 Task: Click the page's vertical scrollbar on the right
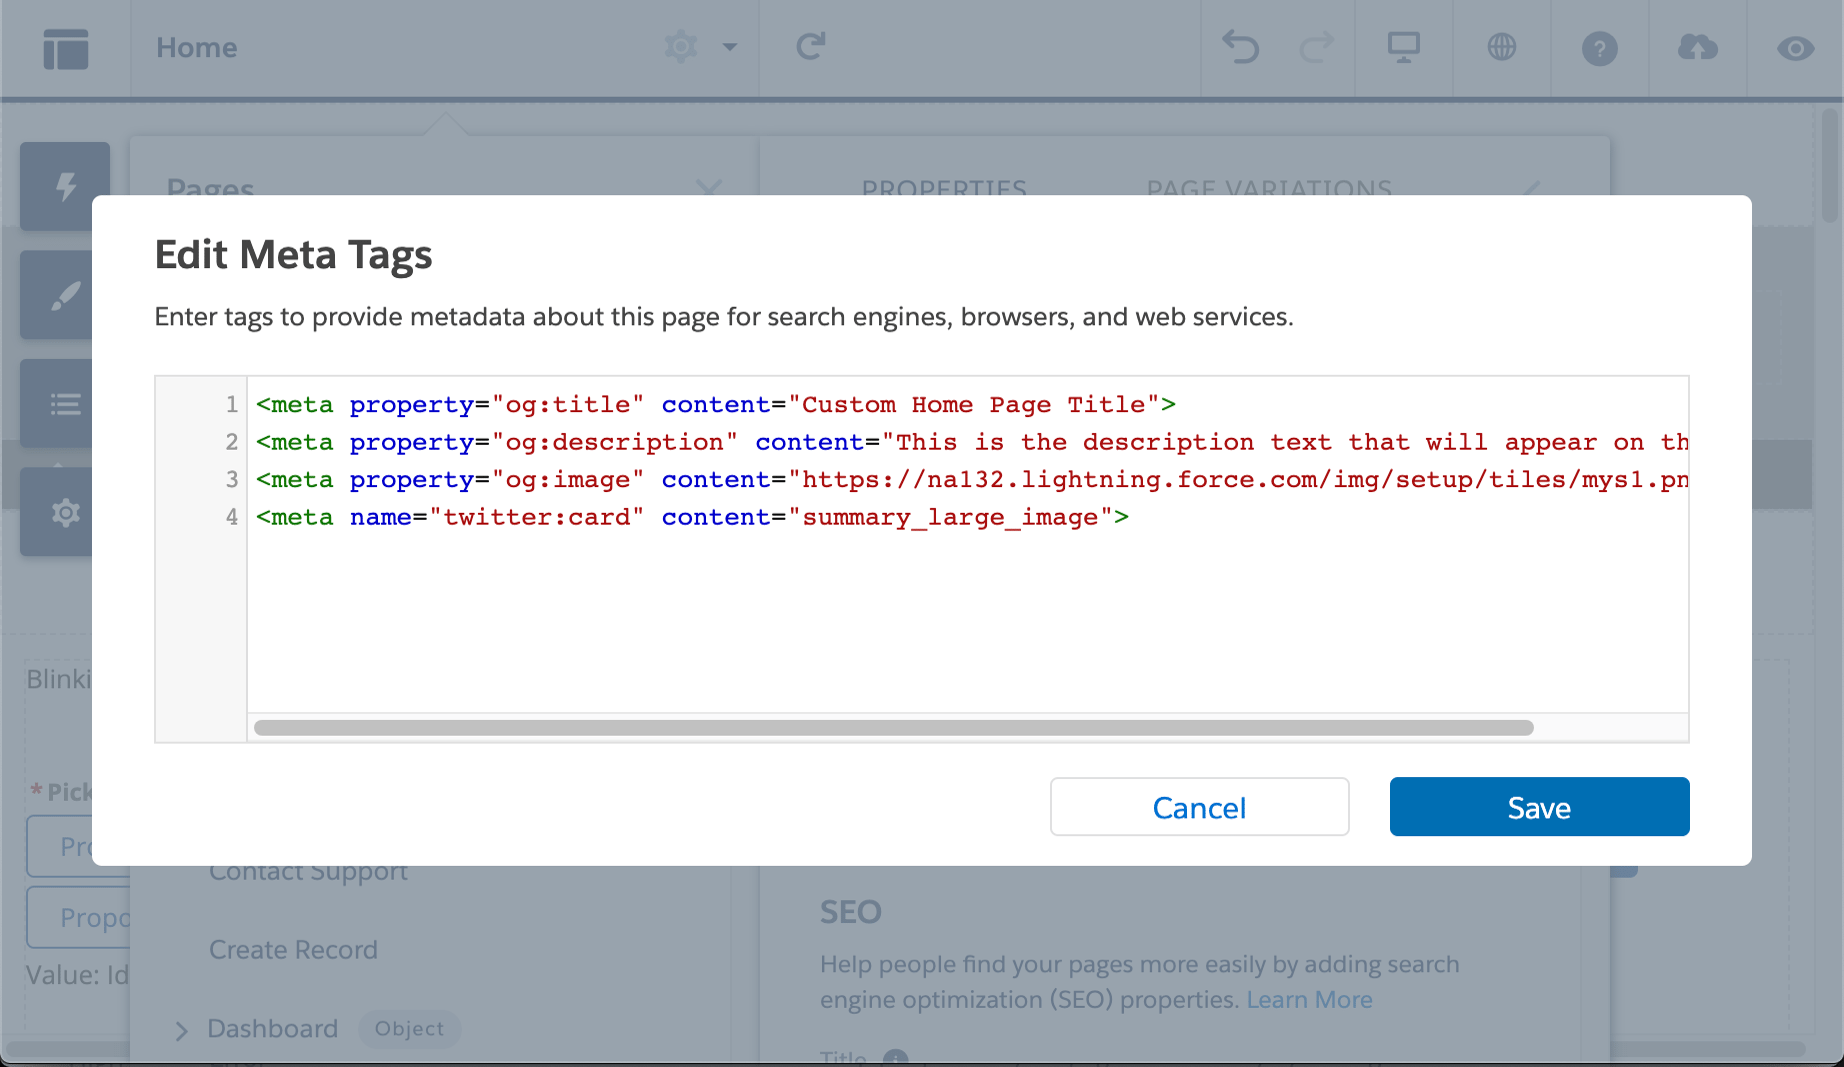[x=1829, y=164]
